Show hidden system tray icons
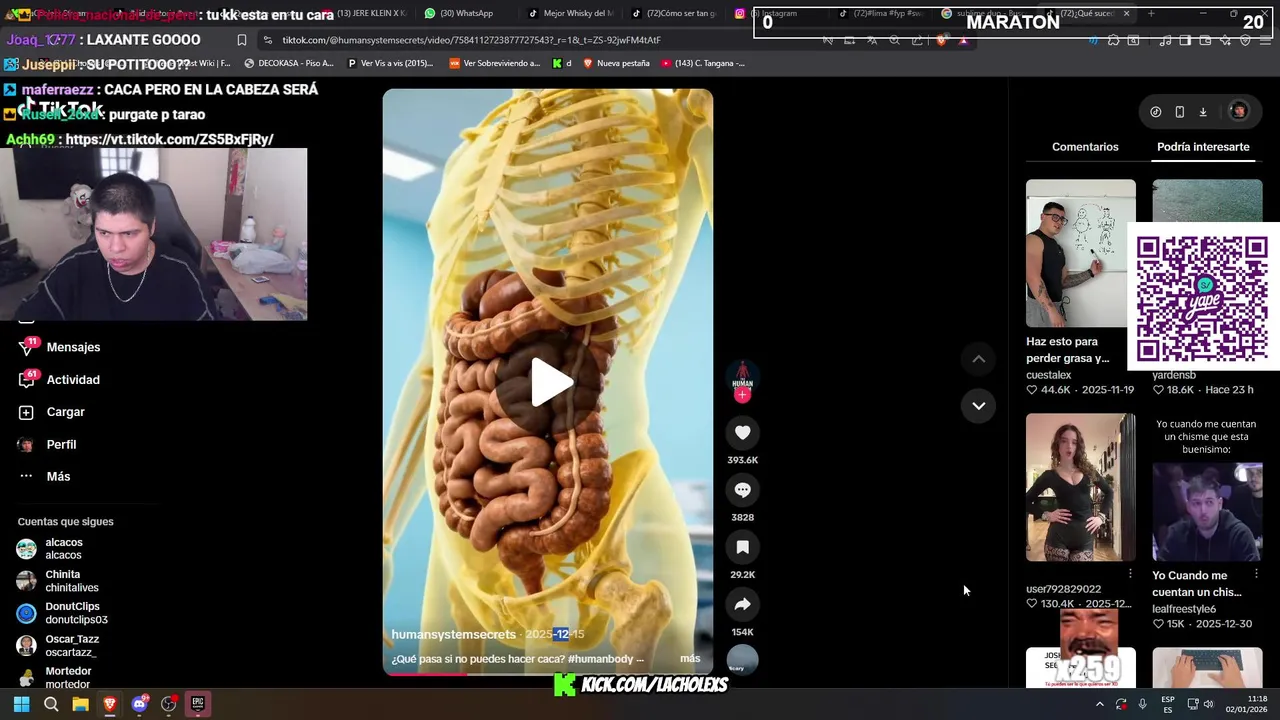Viewport: 1280px width, 720px height. 1099,704
